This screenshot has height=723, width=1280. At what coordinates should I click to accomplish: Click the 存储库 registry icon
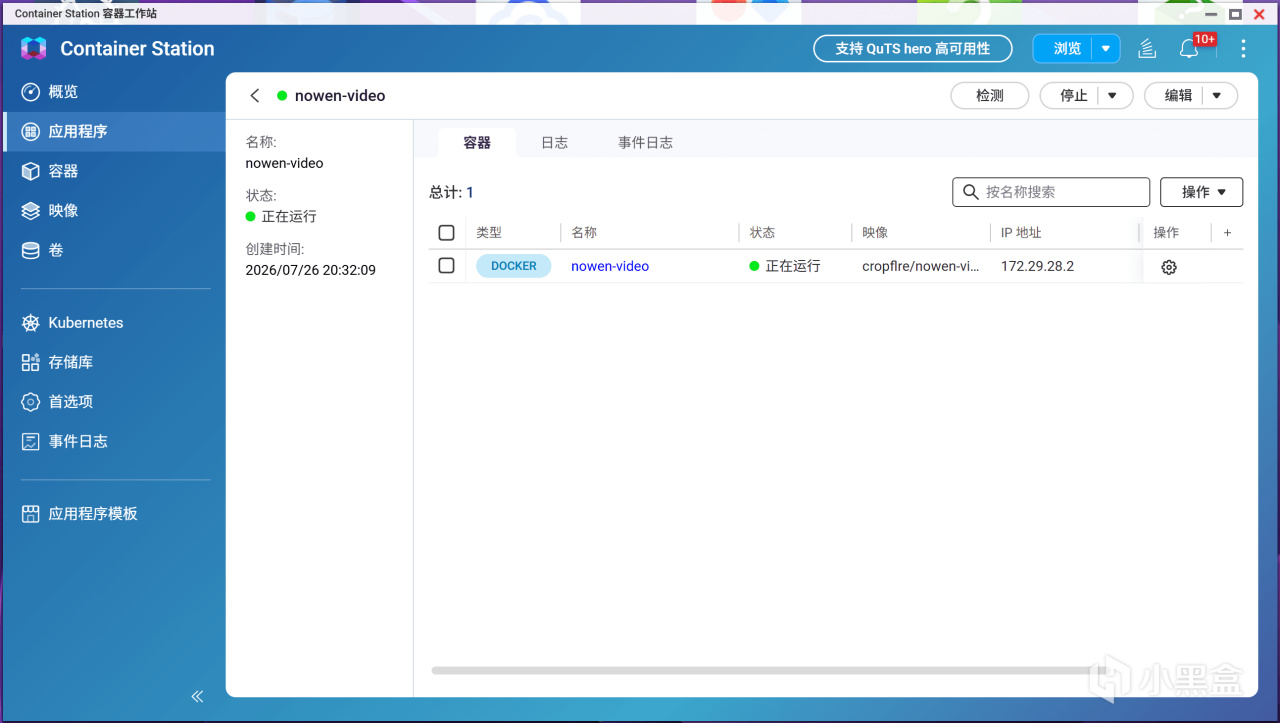[x=31, y=362]
